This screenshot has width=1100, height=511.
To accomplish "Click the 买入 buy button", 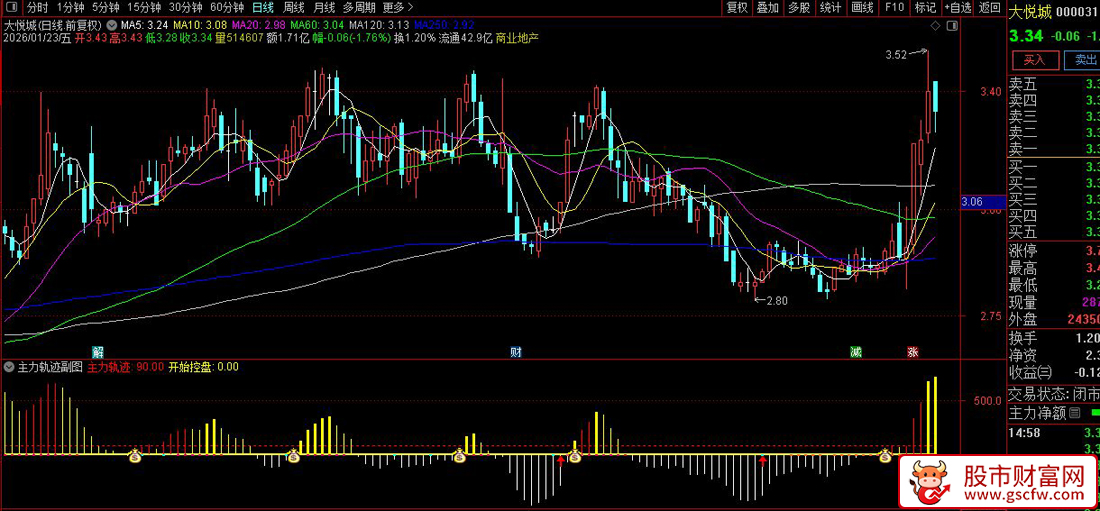I will coord(1034,60).
